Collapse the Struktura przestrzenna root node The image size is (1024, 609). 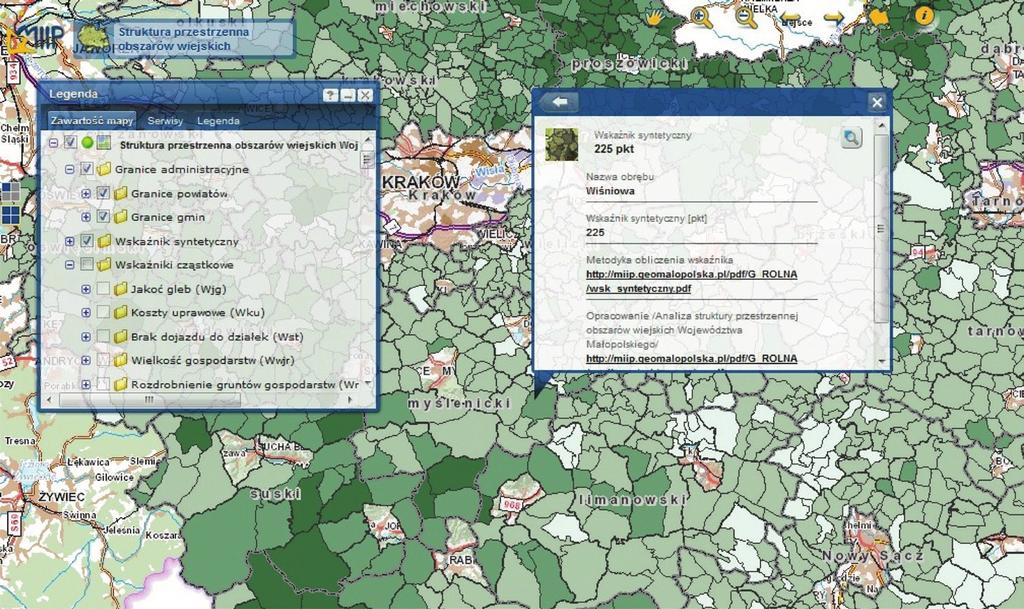pos(54,143)
